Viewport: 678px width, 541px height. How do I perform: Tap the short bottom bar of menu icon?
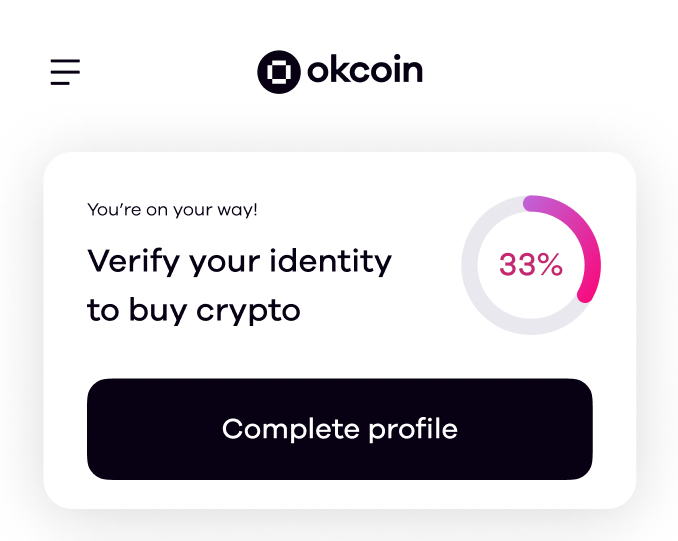[60, 83]
